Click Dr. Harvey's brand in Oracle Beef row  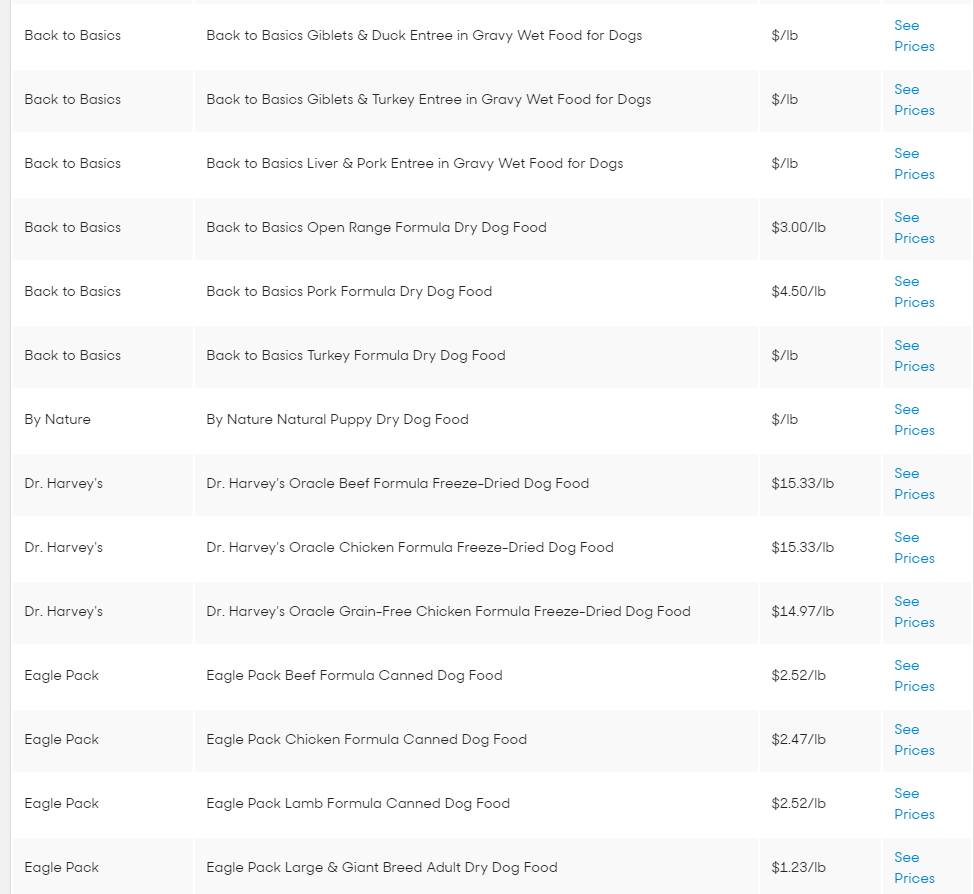[x=63, y=483]
